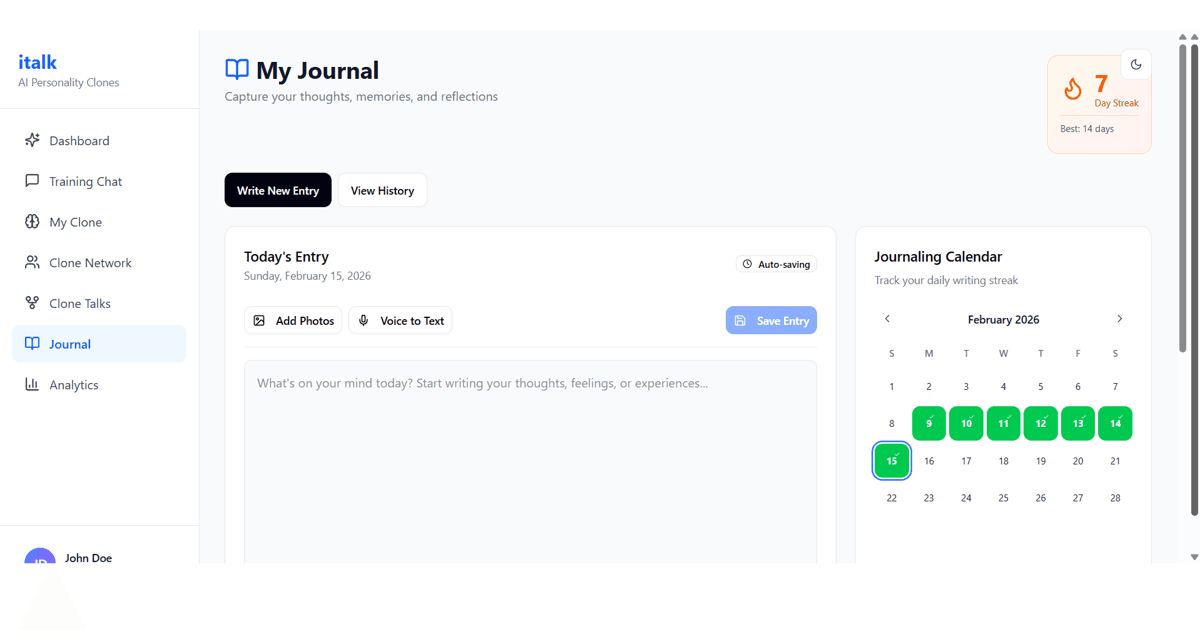Open the Analytics page
The width and height of the screenshot is (1200, 630).
click(x=99, y=385)
